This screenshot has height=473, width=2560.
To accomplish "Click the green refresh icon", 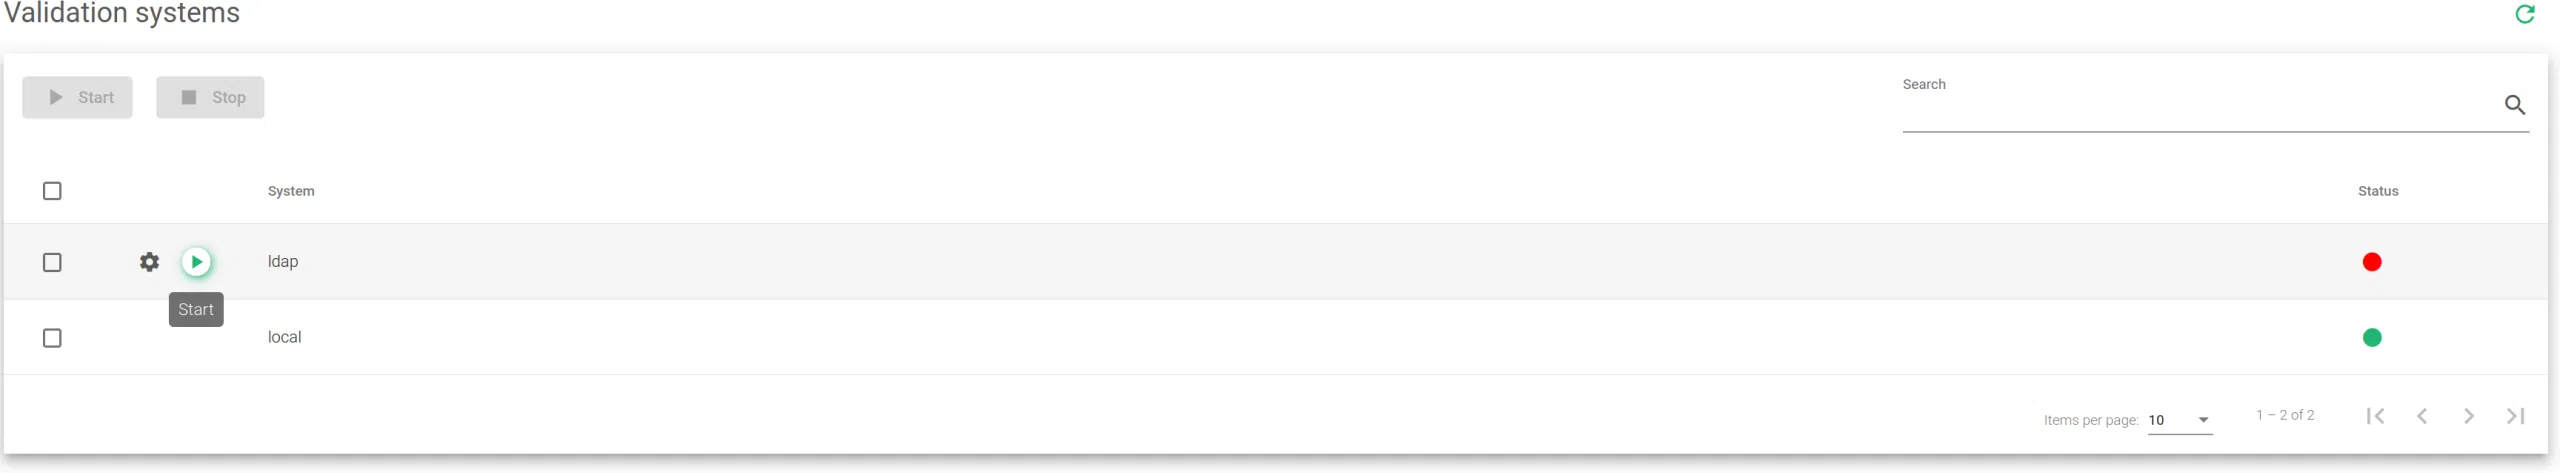I will [2524, 14].
